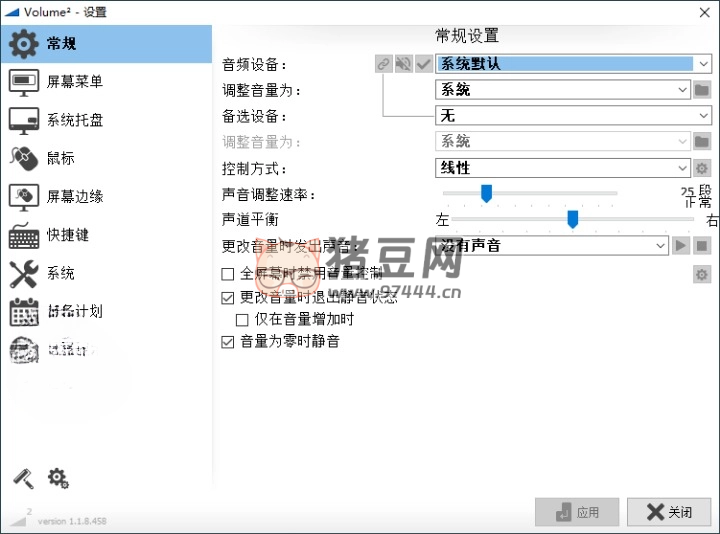Viewport: 720px width, 534px height.
Task: Play the volume change sound preview
Action: [x=681, y=245]
